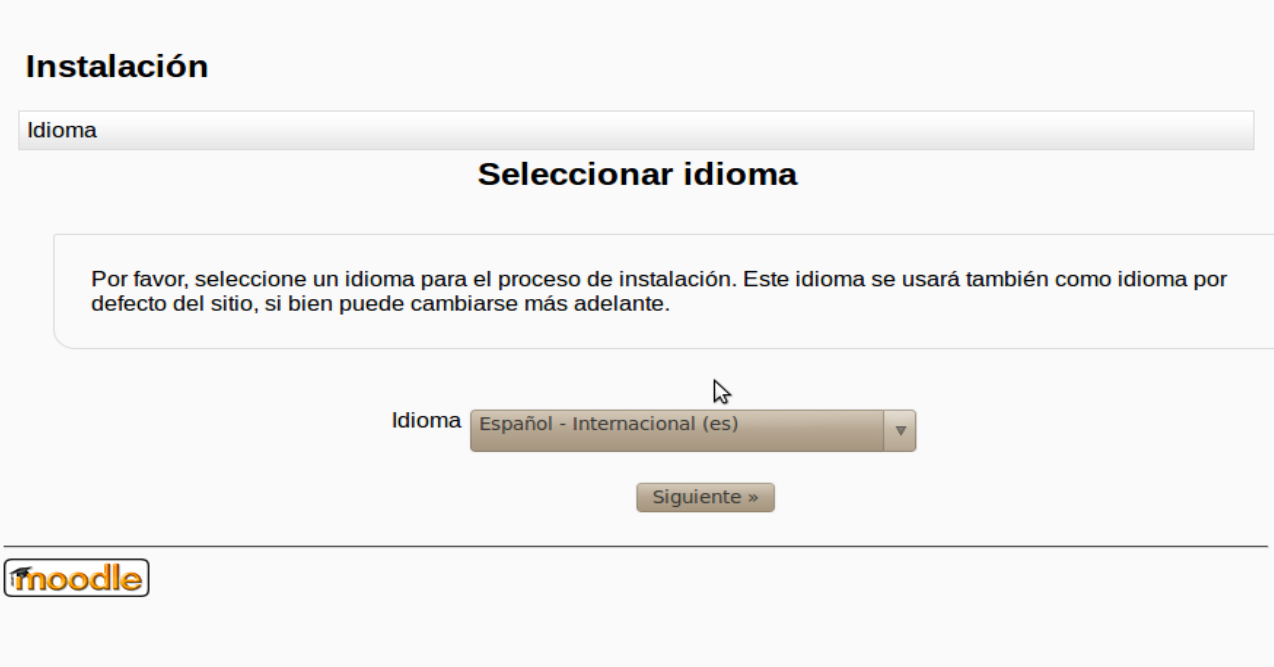Click the word "Siguiente" on the button
This screenshot has height=667, width=1274.
[x=696, y=497]
